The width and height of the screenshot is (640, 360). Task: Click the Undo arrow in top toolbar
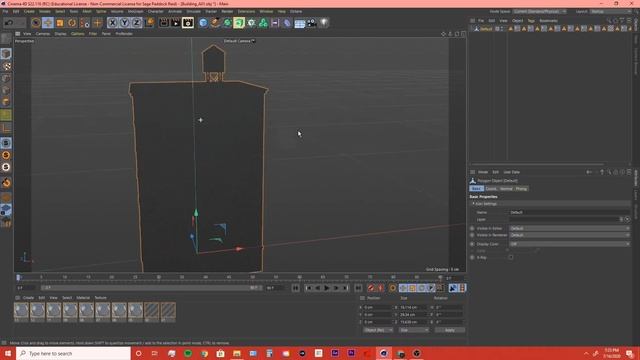(x=9, y=23)
